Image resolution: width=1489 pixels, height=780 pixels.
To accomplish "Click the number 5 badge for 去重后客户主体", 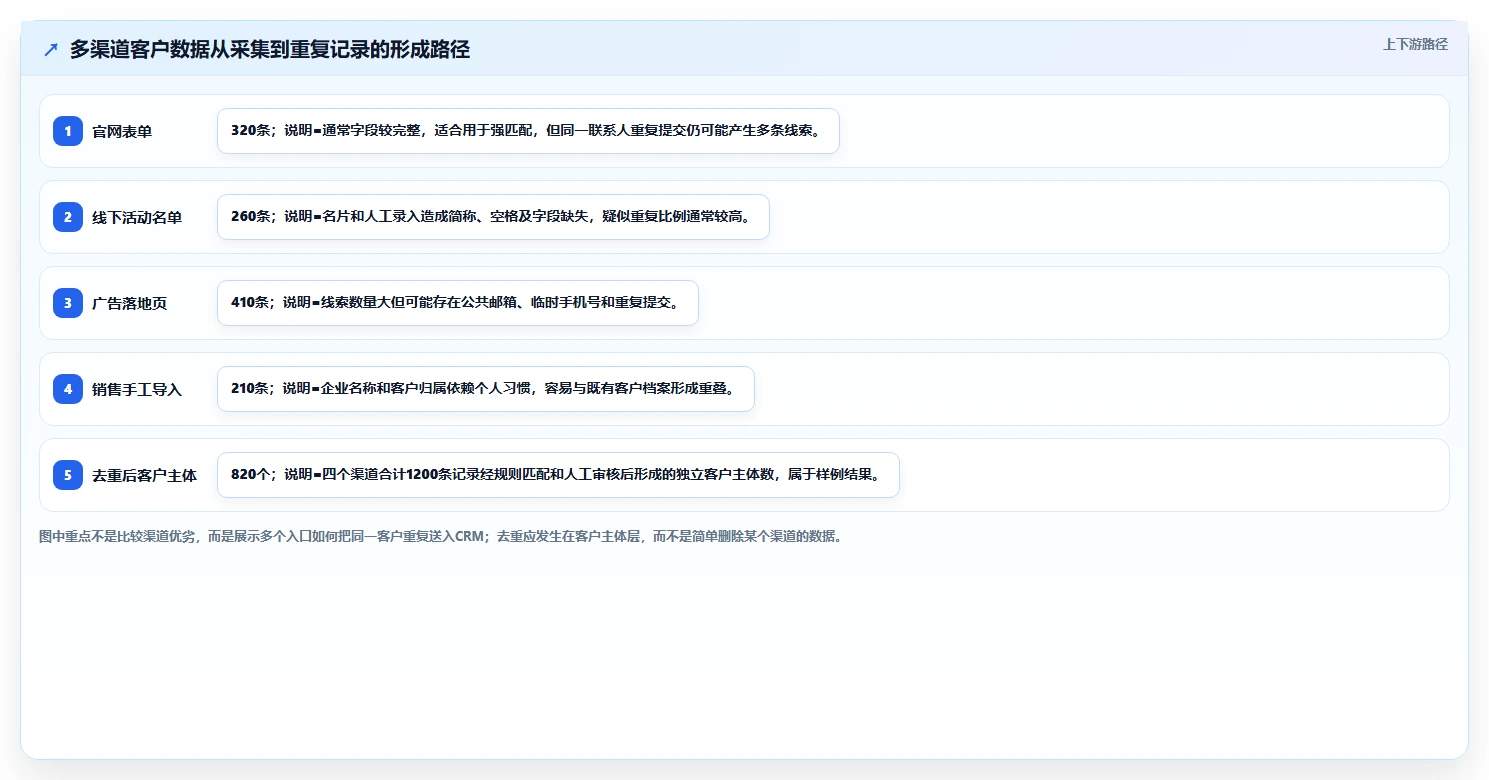I will point(68,475).
